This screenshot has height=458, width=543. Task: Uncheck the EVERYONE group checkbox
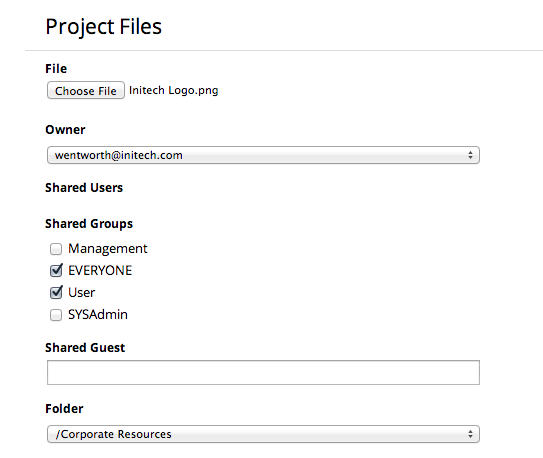tap(56, 271)
